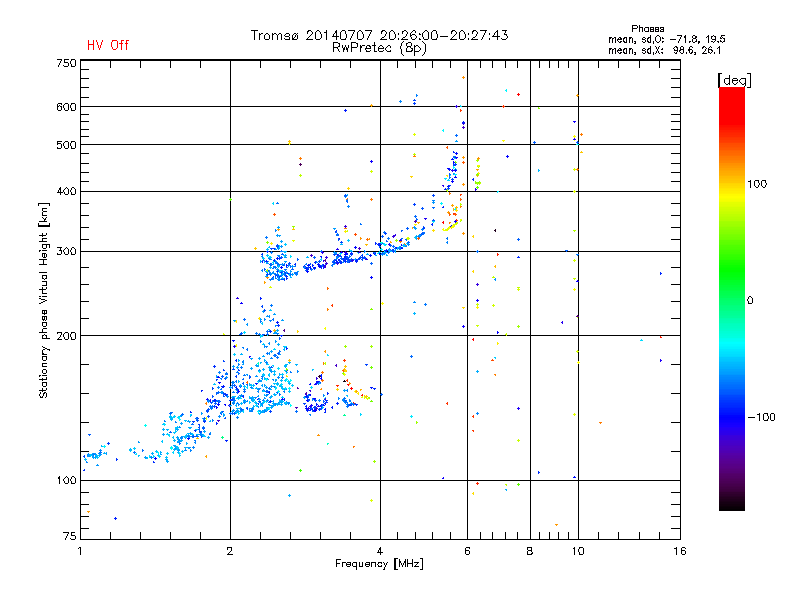The image size is (800, 600).
Task: Click colorbar tick label '0'
Action: point(750,301)
